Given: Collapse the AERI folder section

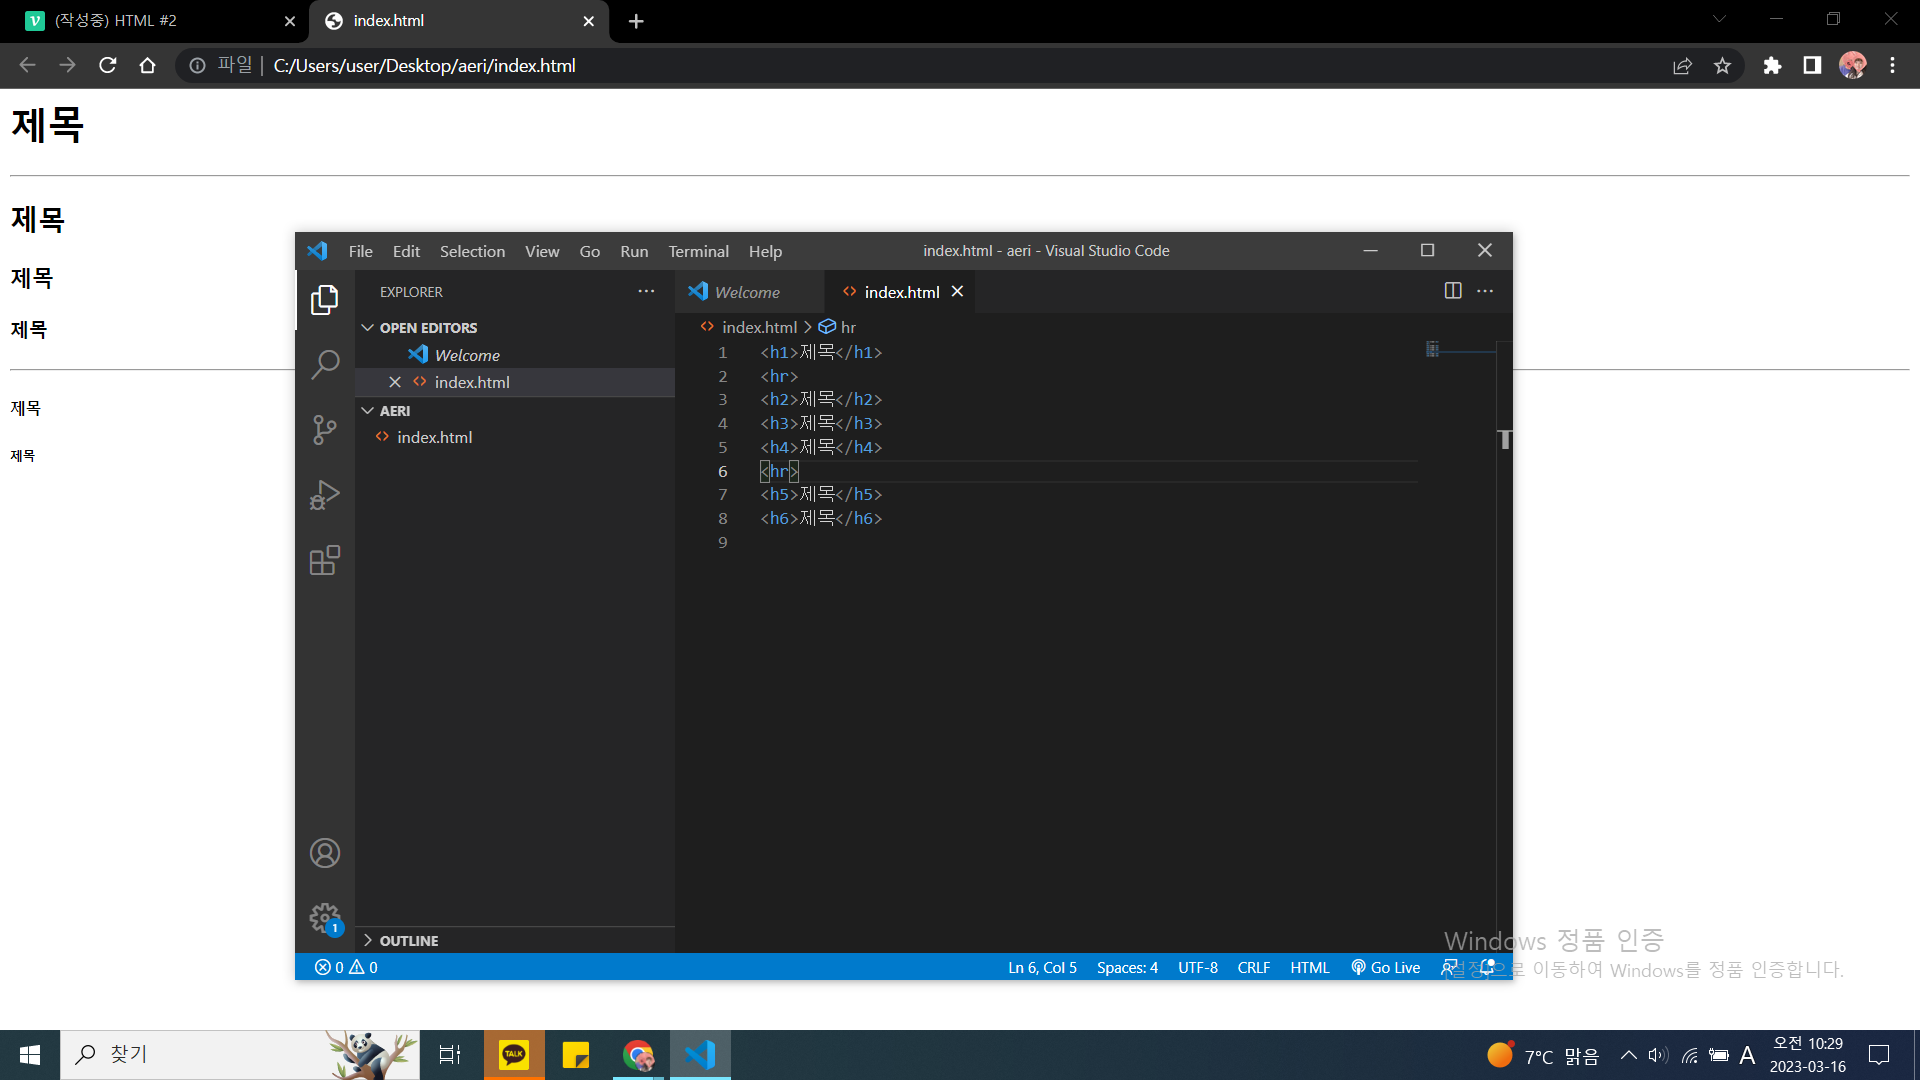Looking at the screenshot, I should click(x=394, y=411).
